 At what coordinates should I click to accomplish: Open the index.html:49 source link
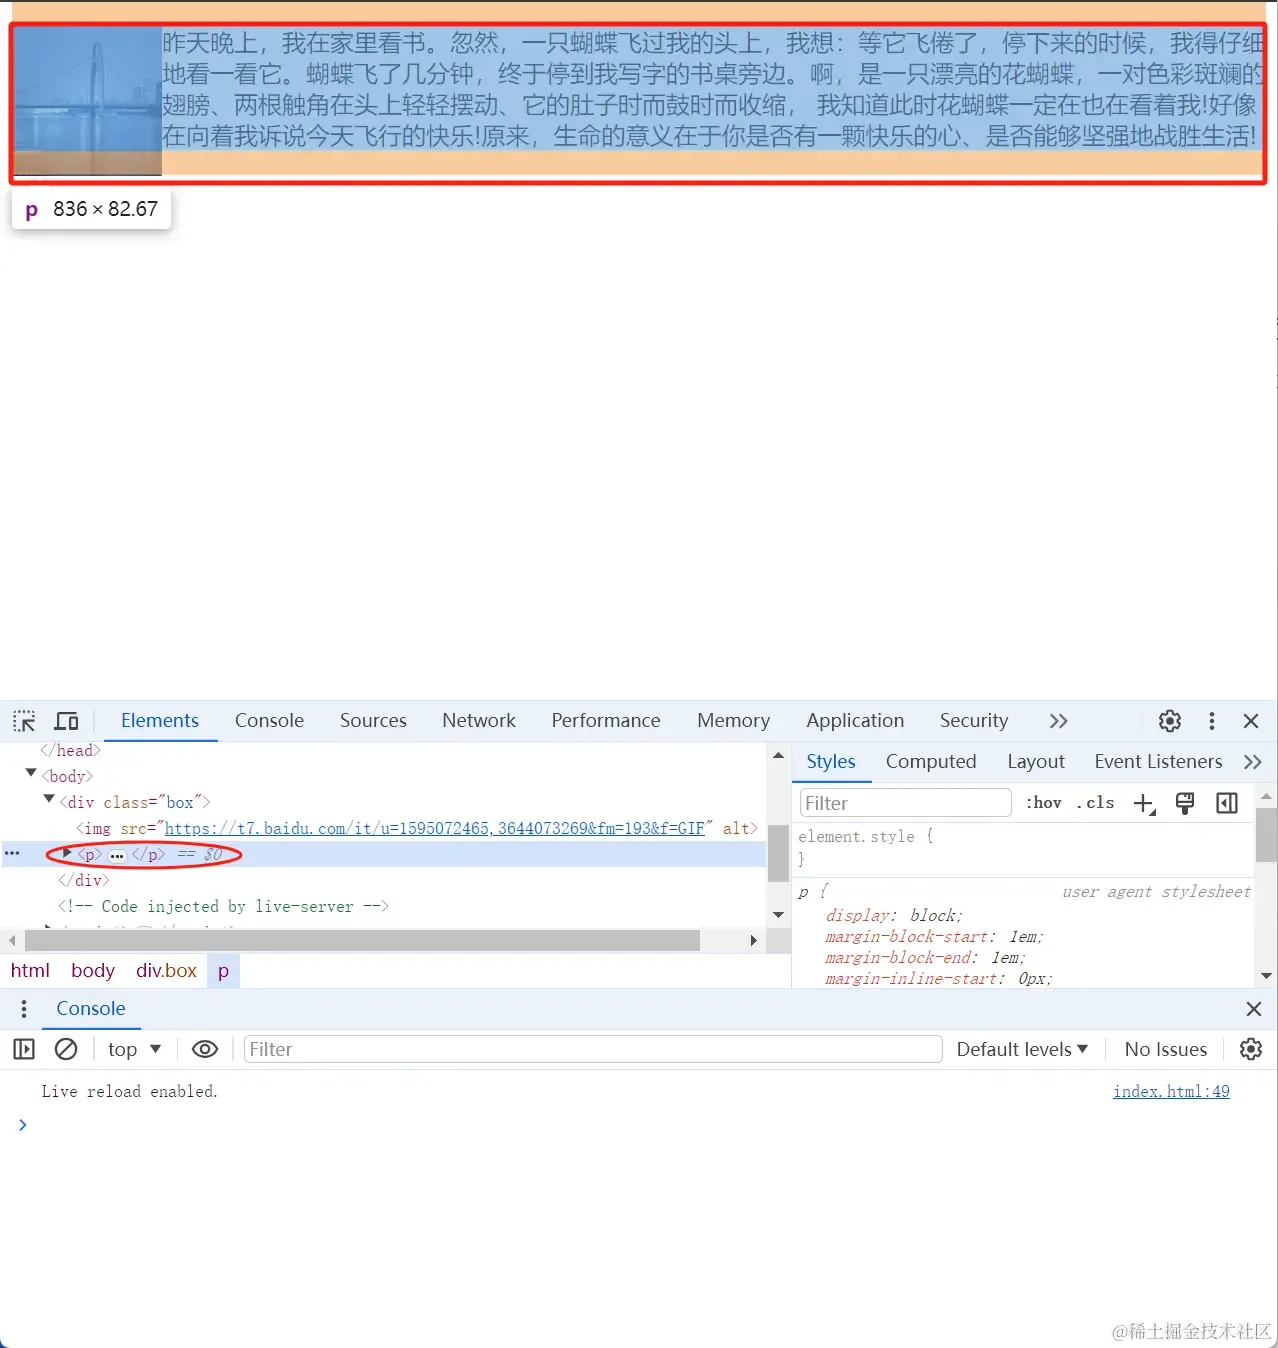click(x=1171, y=1091)
